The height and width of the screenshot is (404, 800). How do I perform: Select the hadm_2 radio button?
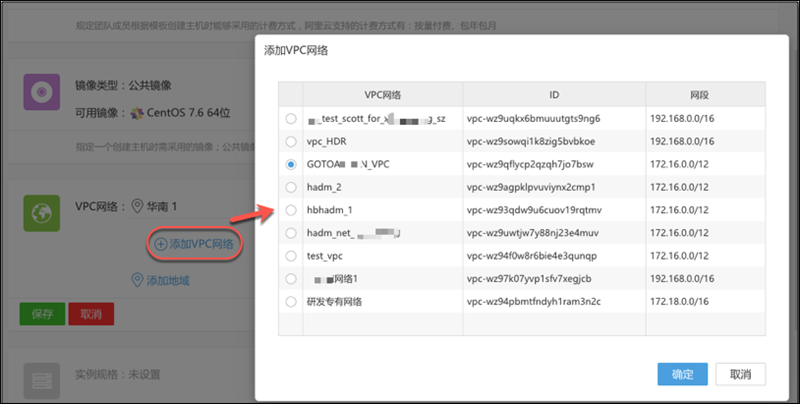click(291, 187)
